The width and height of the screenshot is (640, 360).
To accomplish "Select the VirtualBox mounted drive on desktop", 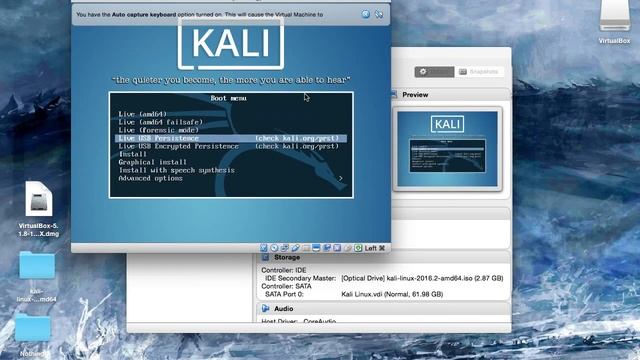I will pos(614,22).
